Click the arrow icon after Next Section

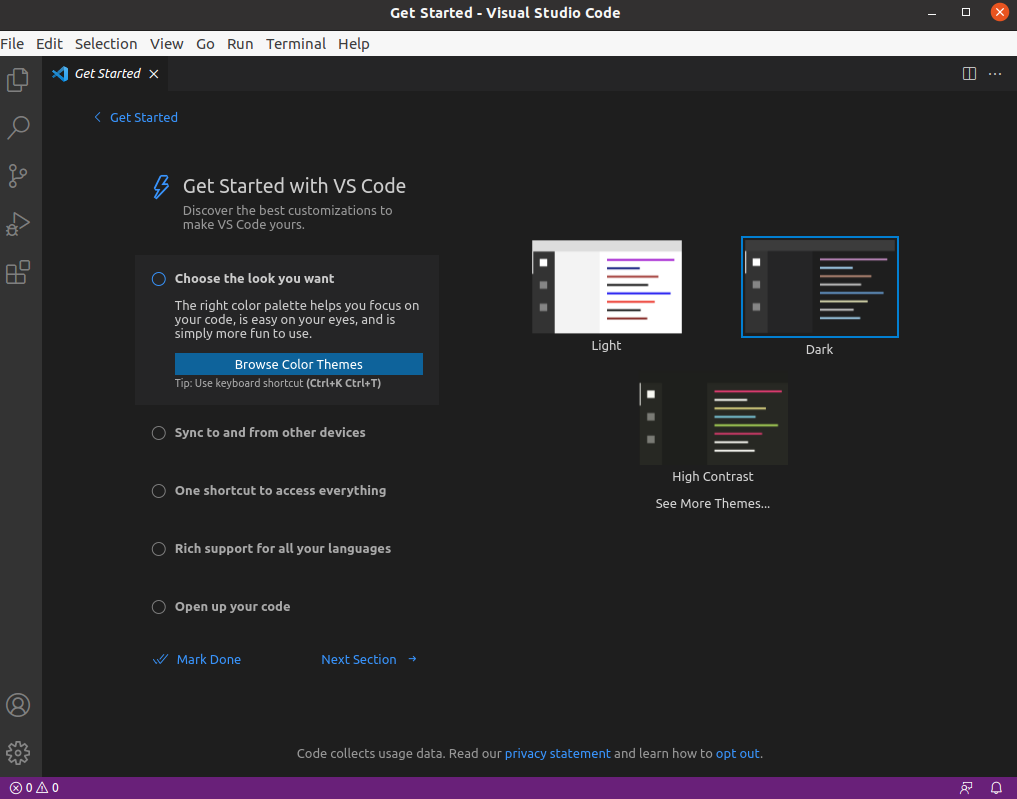pyautogui.click(x=412, y=659)
